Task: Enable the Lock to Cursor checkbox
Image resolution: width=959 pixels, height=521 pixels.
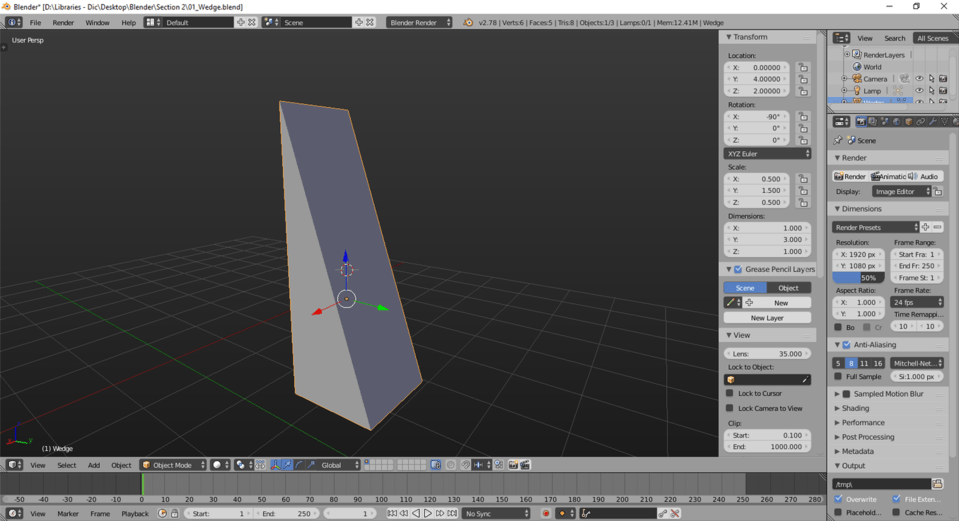Action: point(729,393)
